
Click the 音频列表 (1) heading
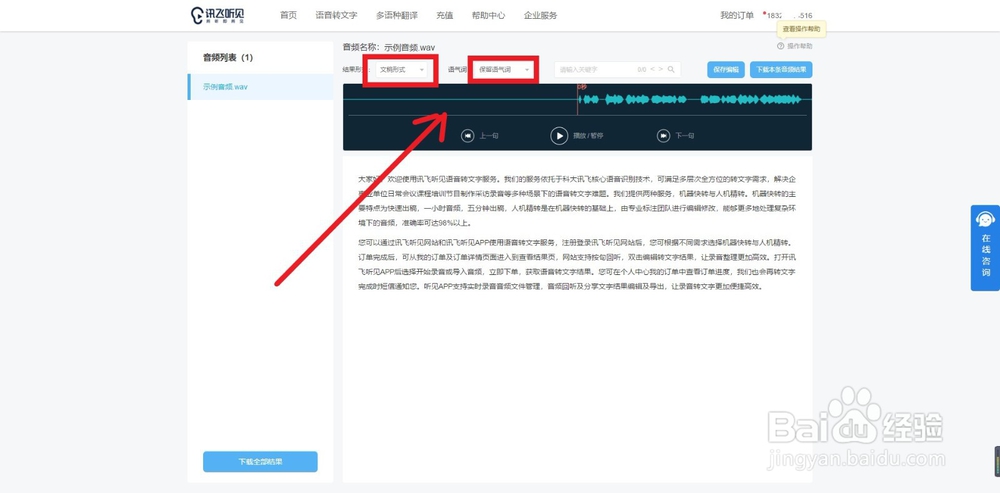228,57
